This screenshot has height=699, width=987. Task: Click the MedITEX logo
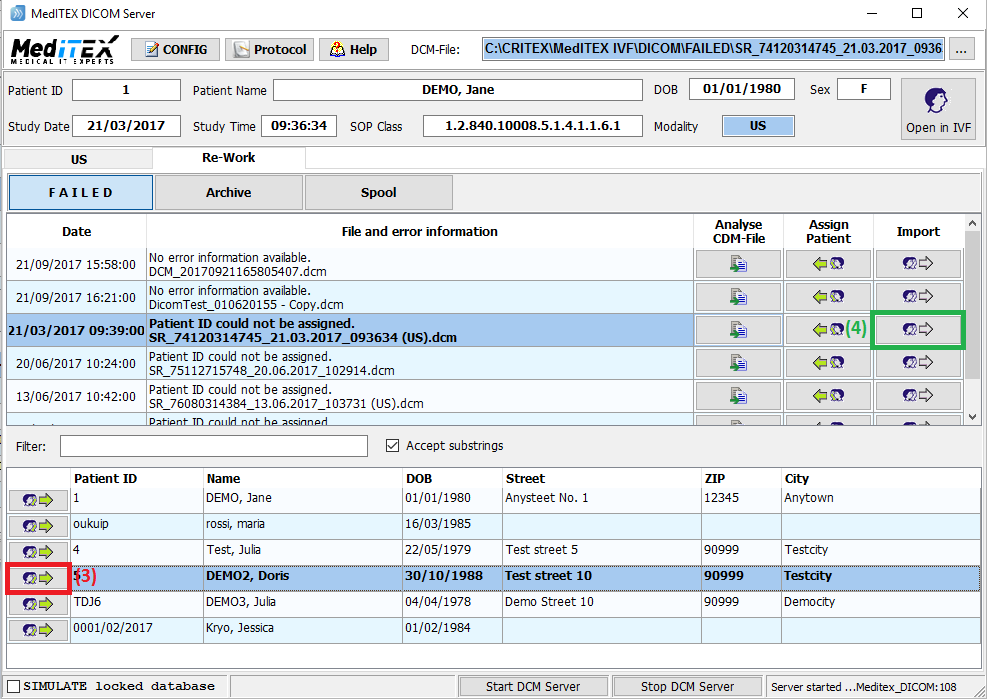(64, 50)
